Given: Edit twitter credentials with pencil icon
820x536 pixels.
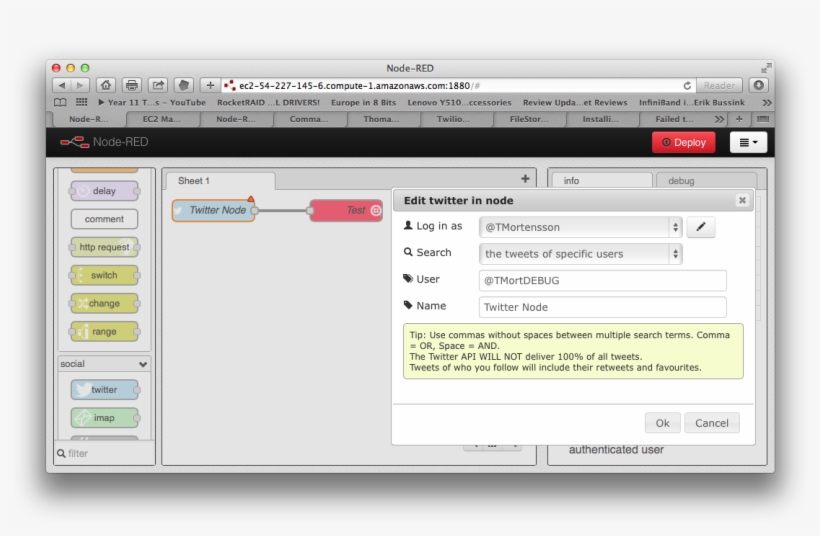Looking at the screenshot, I should point(701,227).
